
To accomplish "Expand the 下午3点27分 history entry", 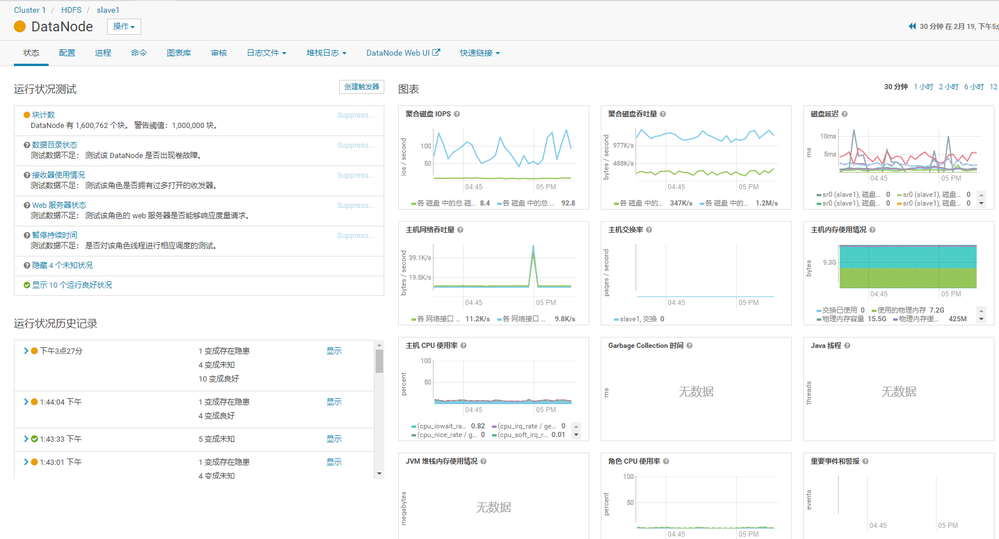I will [26, 351].
